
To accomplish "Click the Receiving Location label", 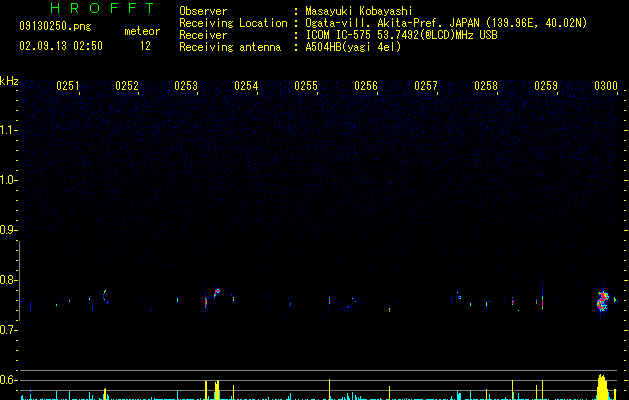I will coord(233,23).
